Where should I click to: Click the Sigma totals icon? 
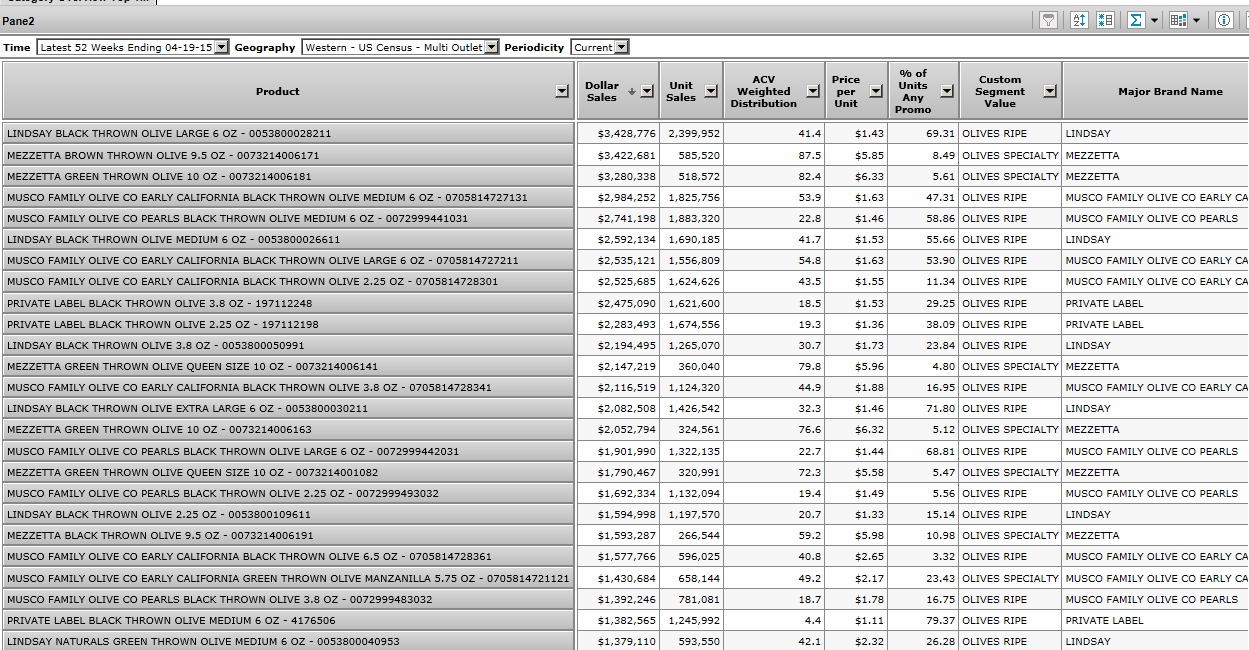tap(1136, 20)
